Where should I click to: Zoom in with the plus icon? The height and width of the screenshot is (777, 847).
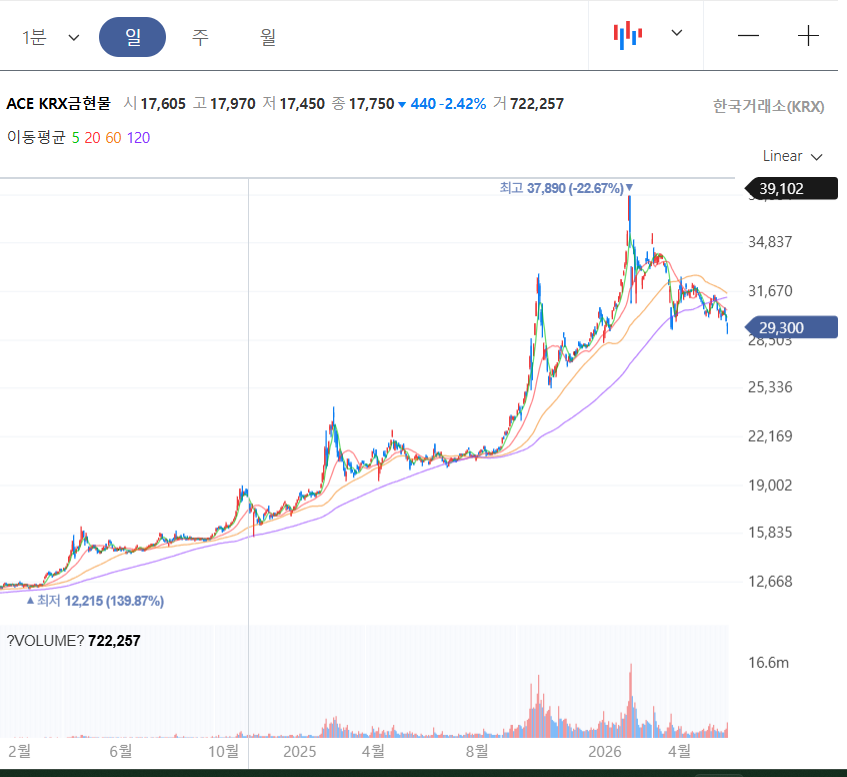(x=808, y=36)
